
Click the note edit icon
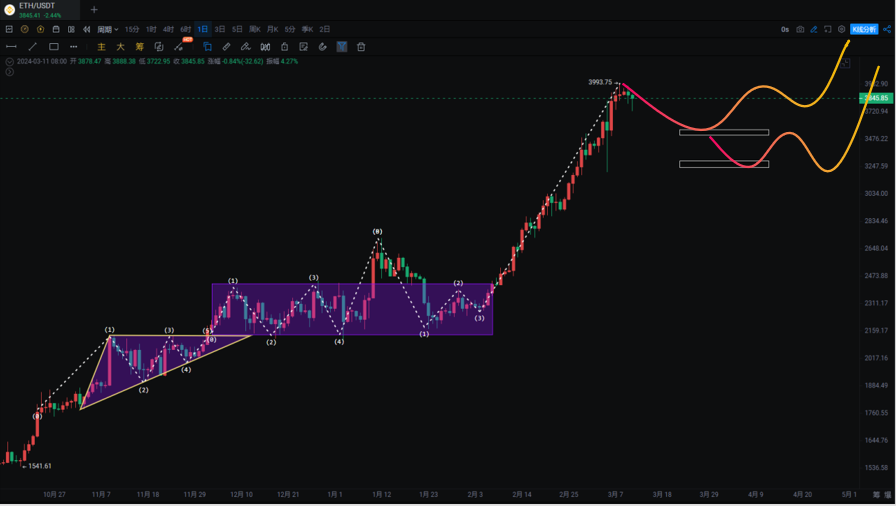[303, 47]
